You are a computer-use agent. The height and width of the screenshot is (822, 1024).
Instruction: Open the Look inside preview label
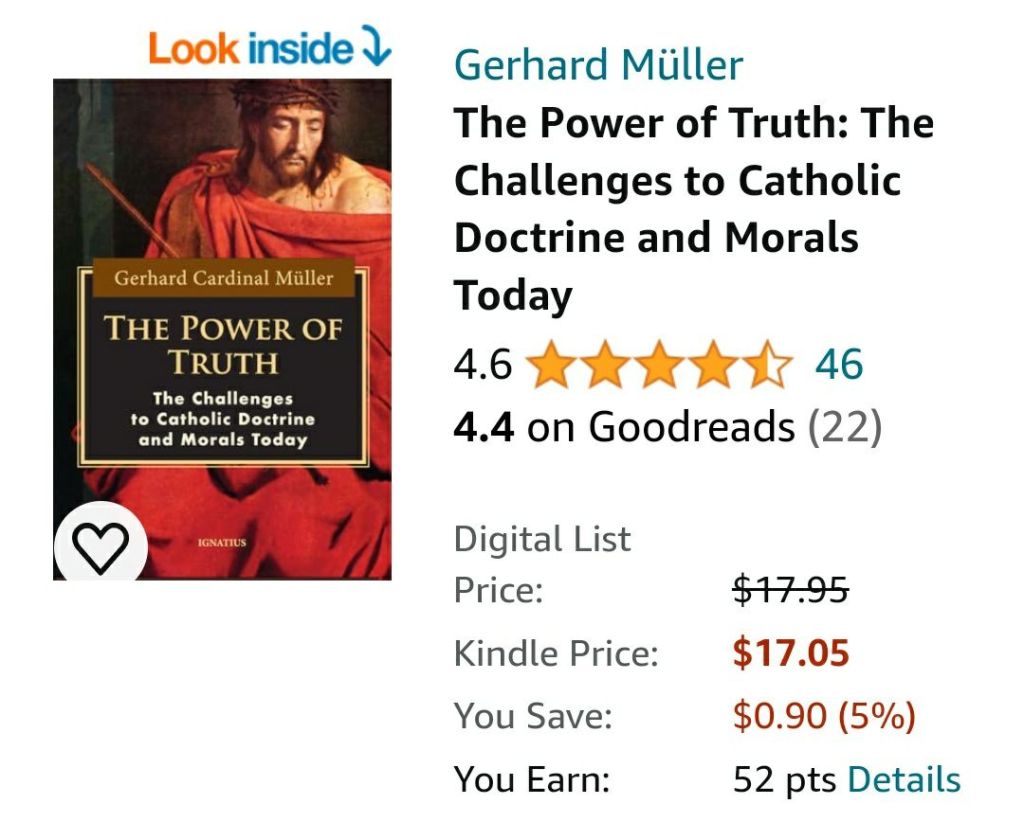coord(250,48)
